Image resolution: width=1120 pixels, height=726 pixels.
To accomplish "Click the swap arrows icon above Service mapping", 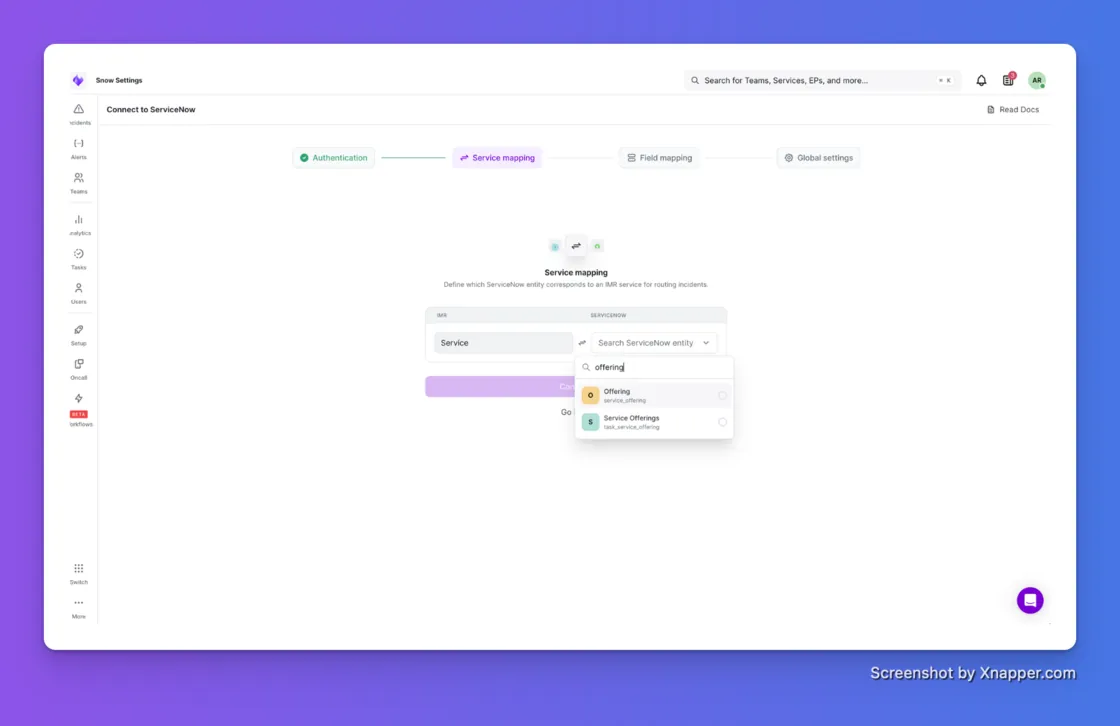I will (x=576, y=246).
